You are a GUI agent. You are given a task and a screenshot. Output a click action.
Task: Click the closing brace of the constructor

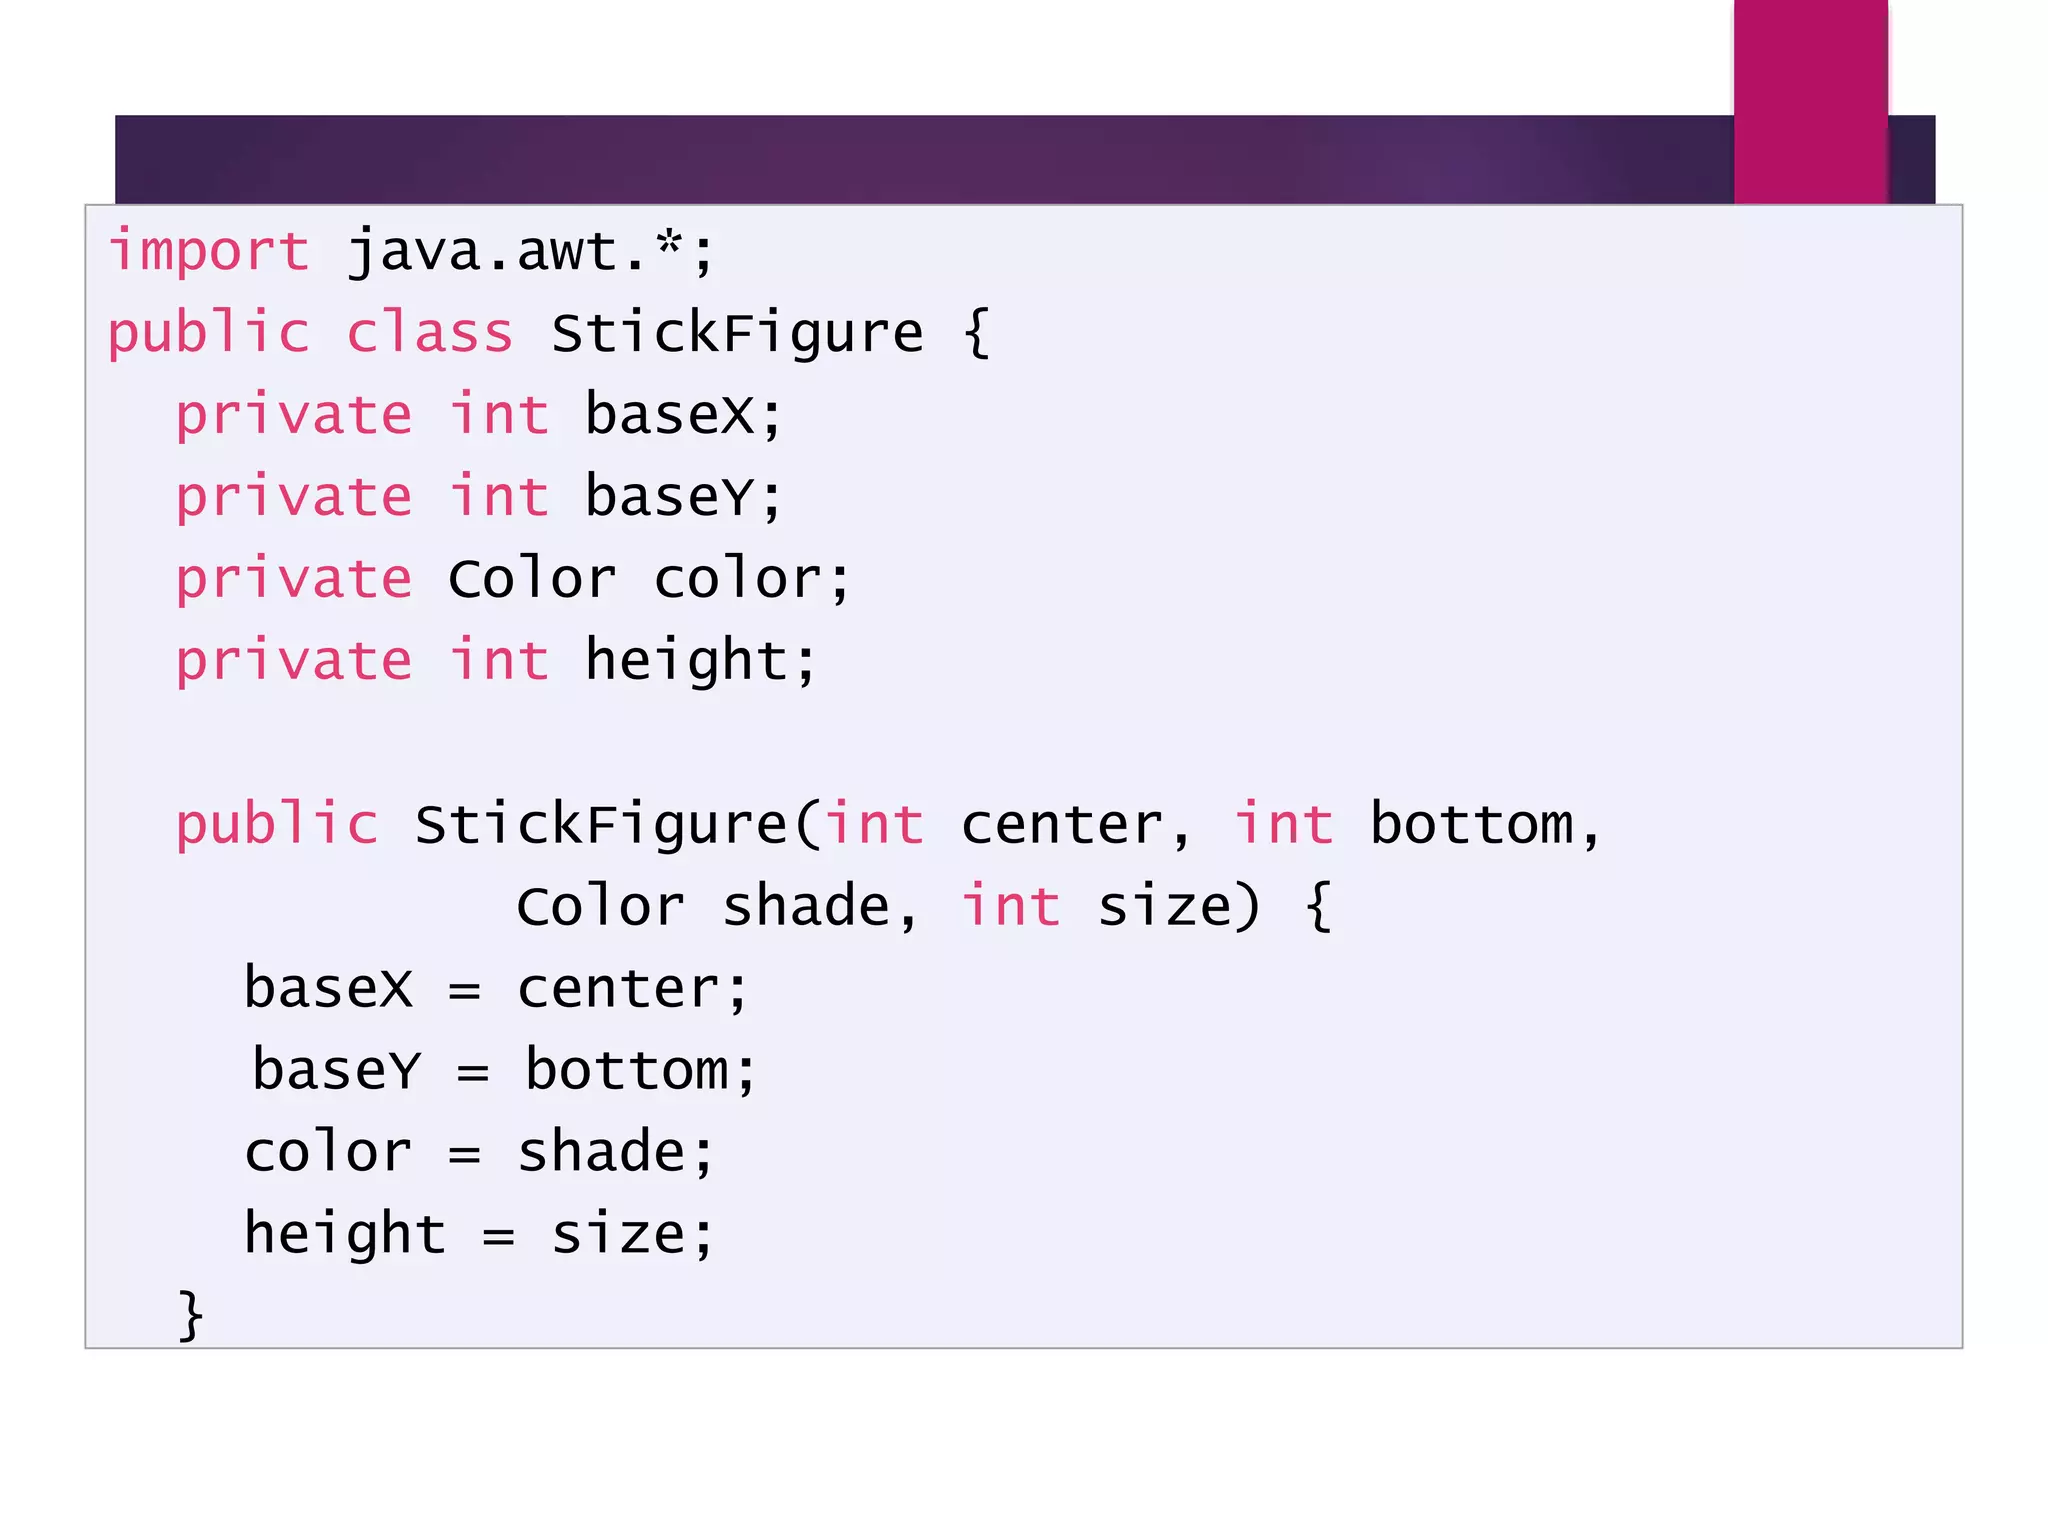(x=190, y=1314)
